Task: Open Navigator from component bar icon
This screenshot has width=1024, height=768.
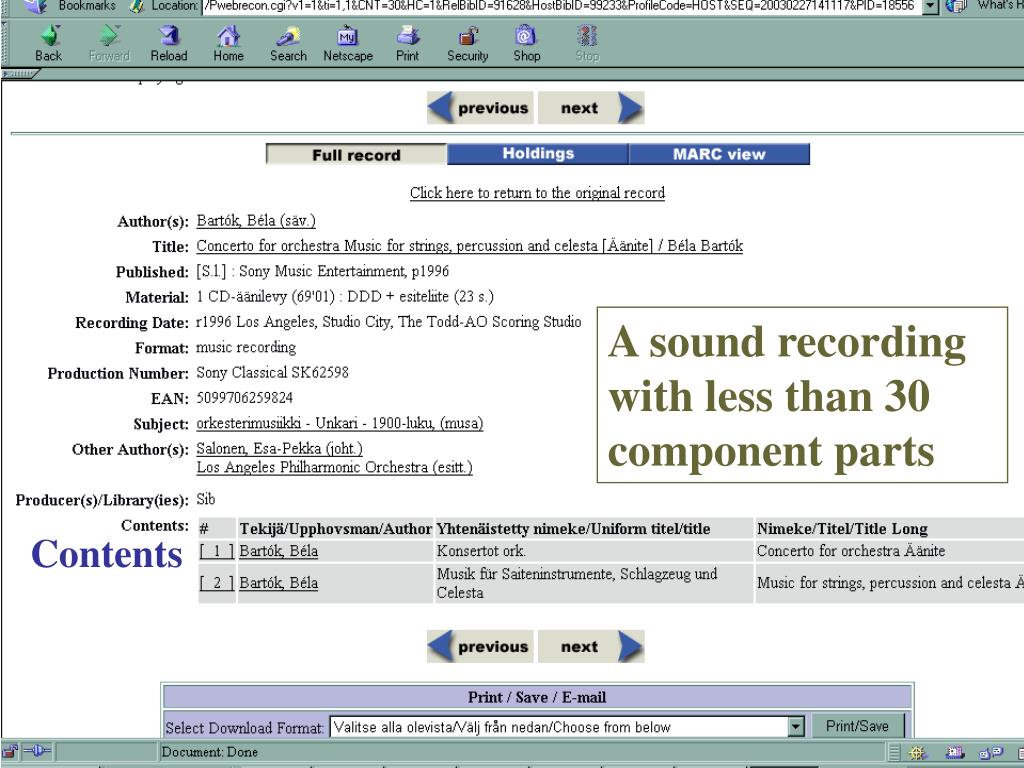Action: (918, 752)
